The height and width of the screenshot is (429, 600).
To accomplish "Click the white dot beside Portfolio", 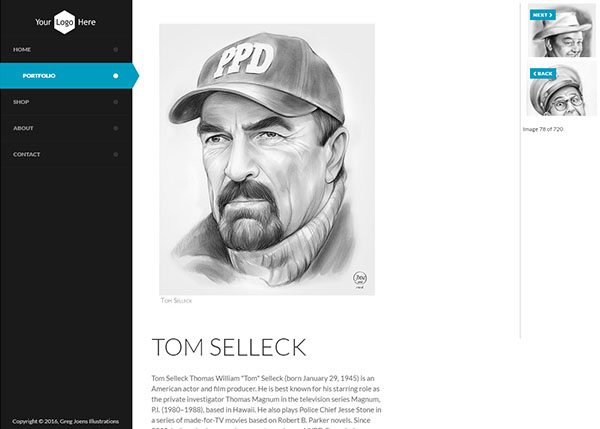I will click(116, 76).
